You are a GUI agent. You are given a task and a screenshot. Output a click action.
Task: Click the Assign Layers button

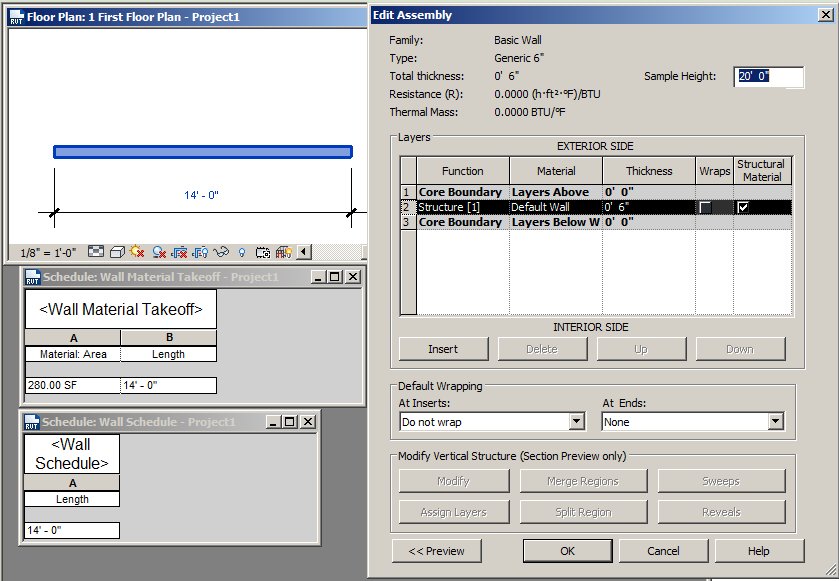(x=454, y=512)
